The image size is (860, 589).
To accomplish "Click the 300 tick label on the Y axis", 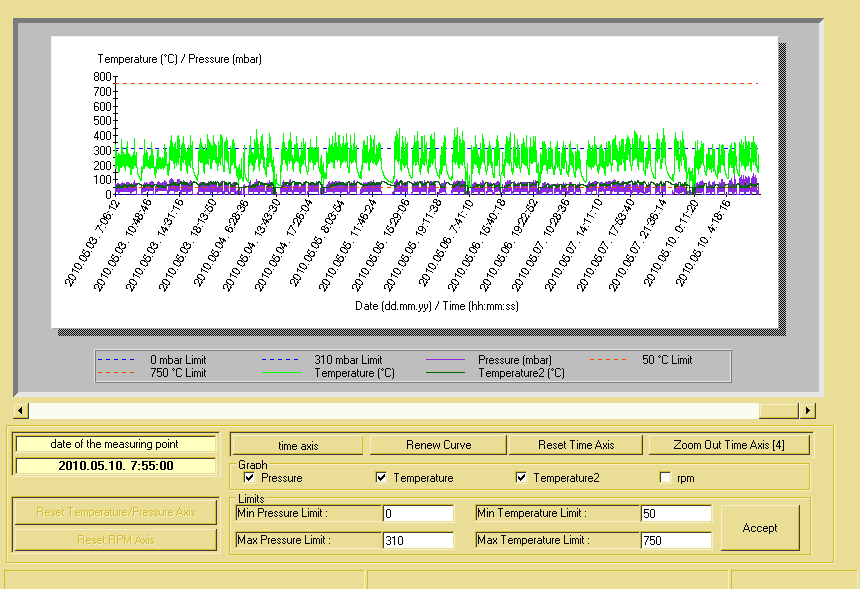I will (x=102, y=150).
